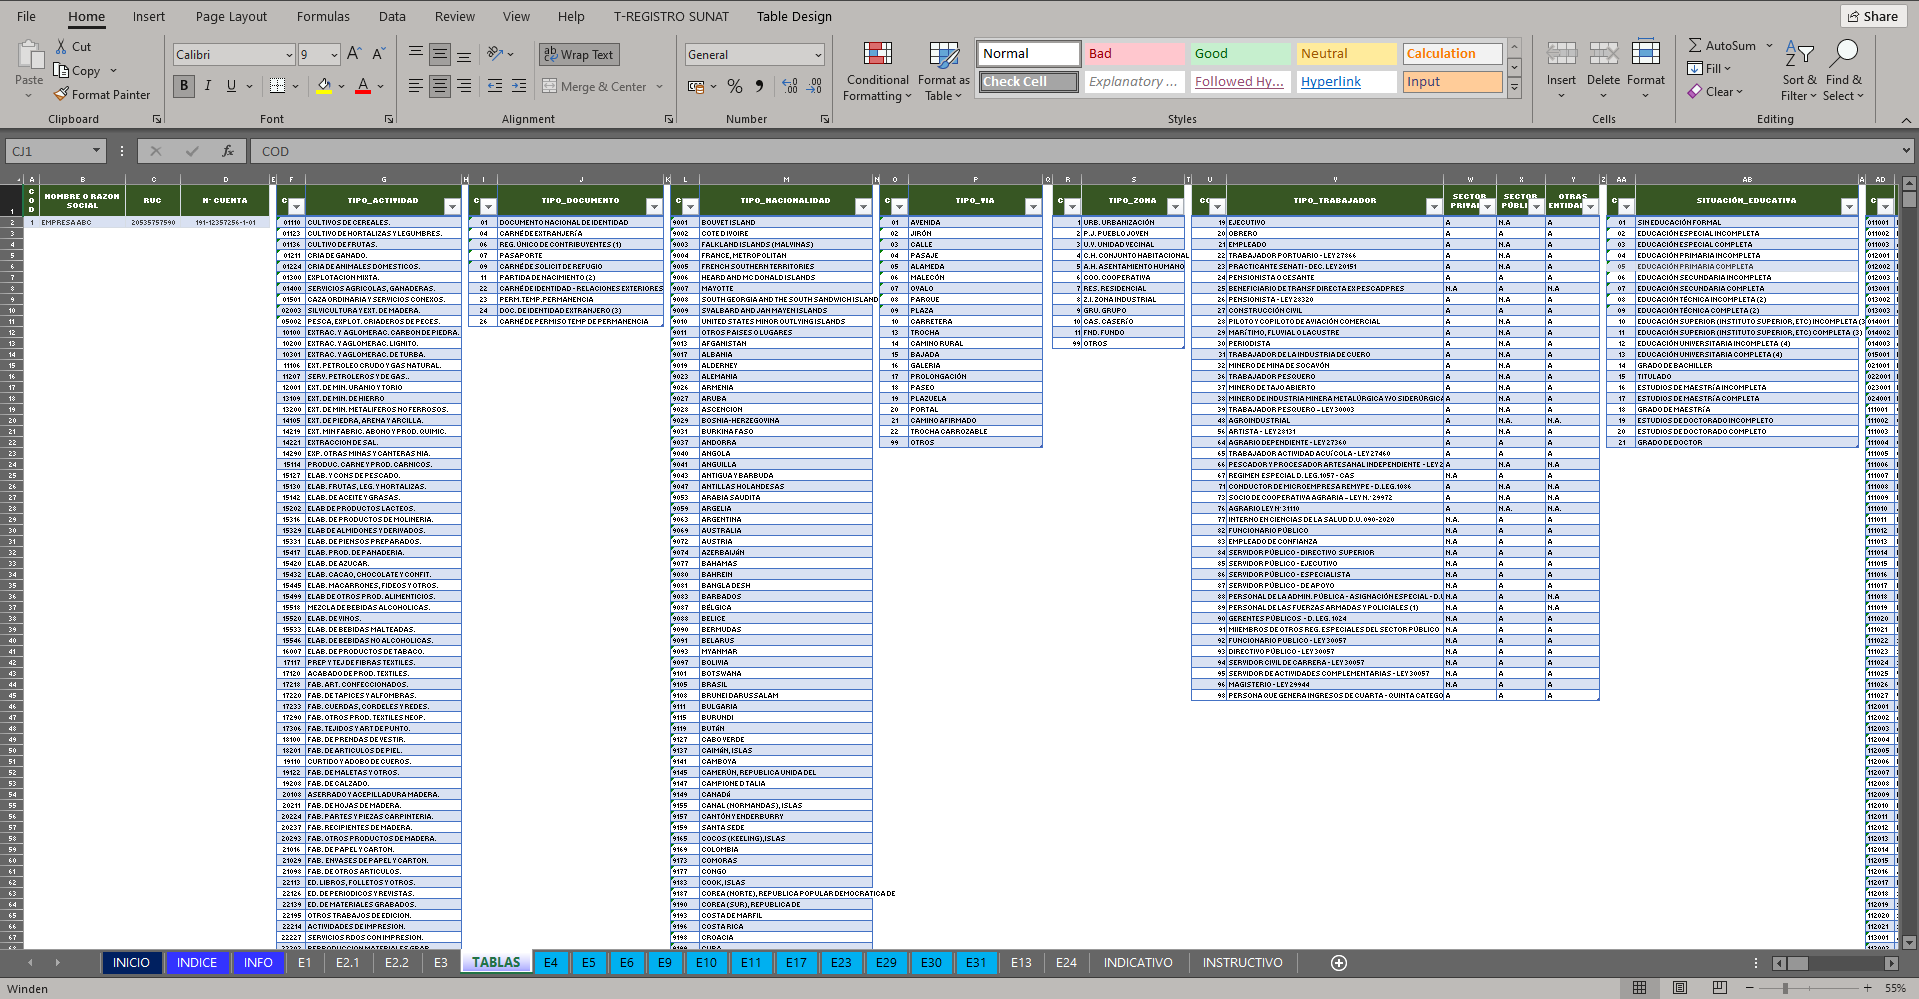The height and width of the screenshot is (999, 1919).
Task: Apply the red Font Color swatch
Action: tap(363, 87)
